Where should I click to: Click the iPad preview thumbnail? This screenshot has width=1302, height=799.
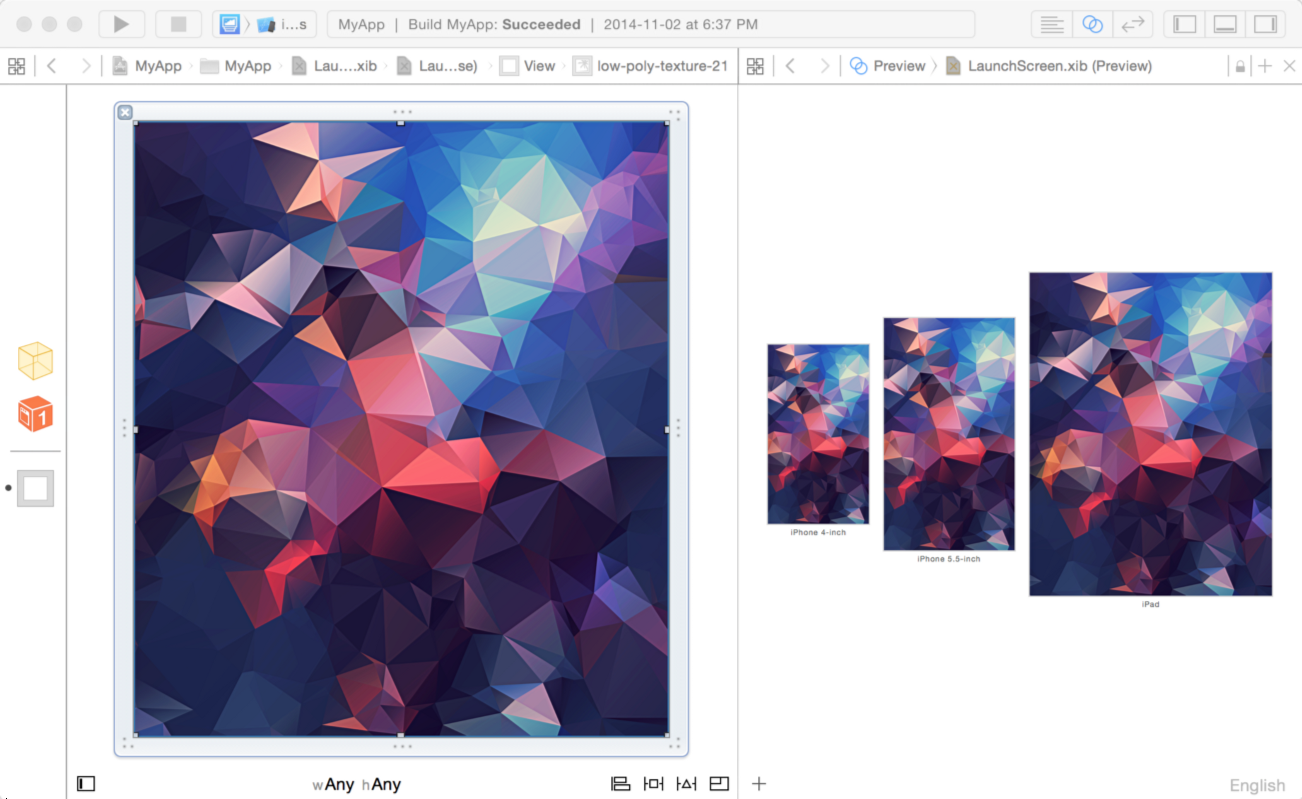pyautogui.click(x=1150, y=434)
